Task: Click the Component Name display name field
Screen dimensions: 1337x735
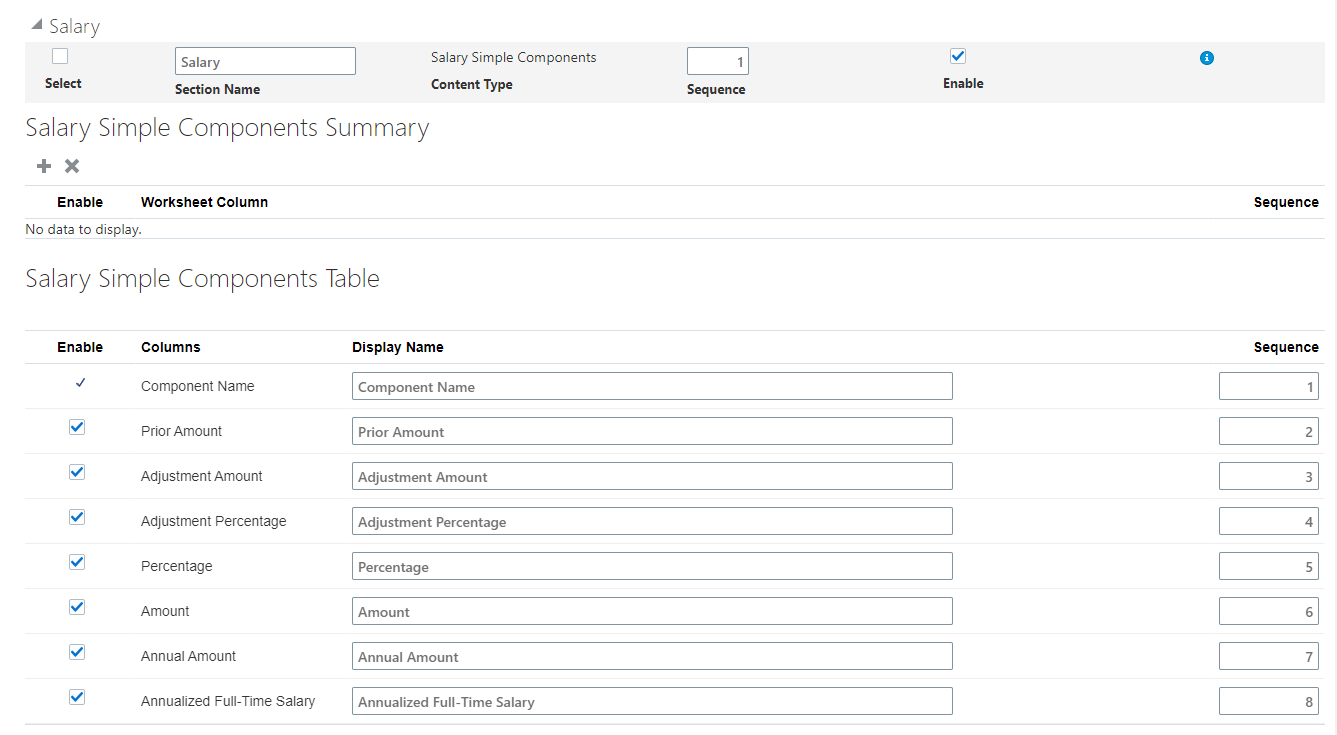Action: (652, 387)
